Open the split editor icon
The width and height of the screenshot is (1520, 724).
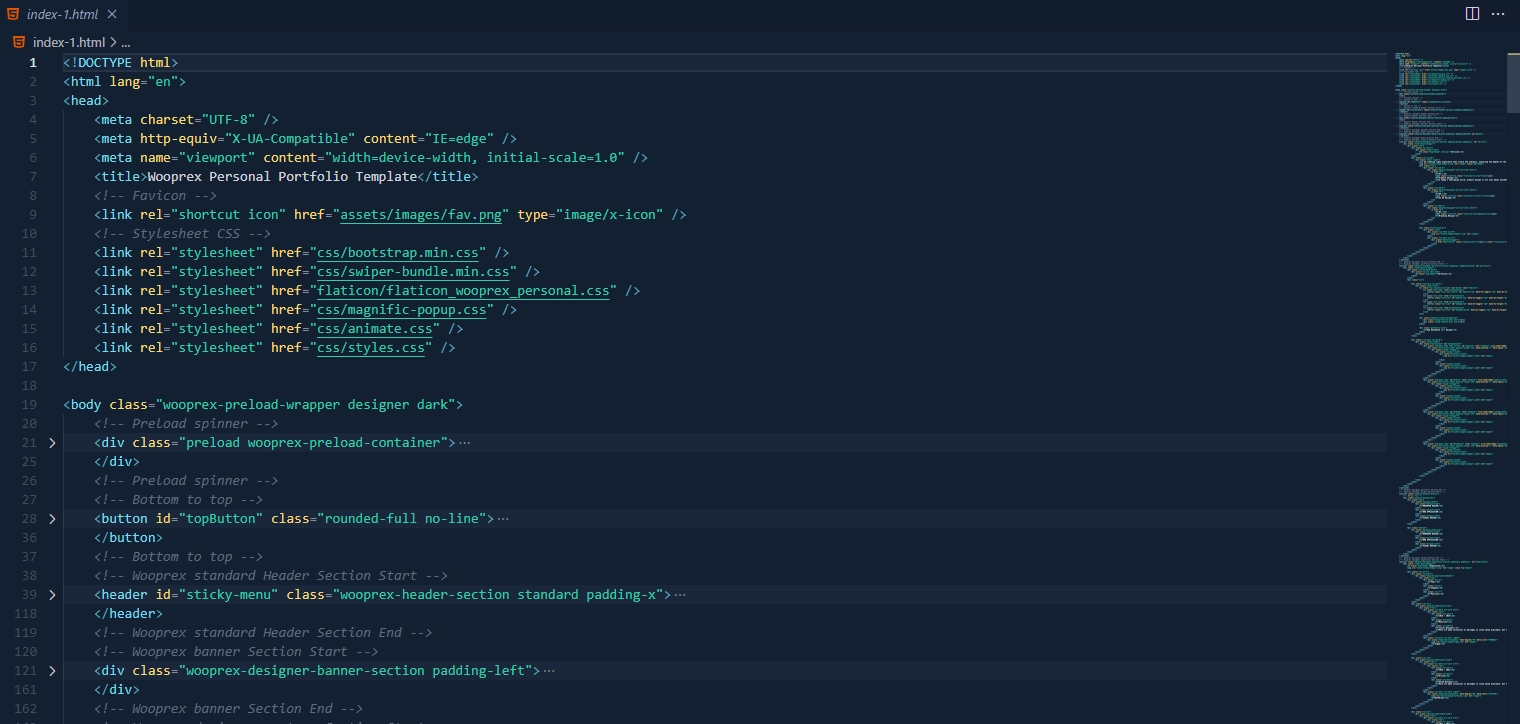coord(1471,13)
